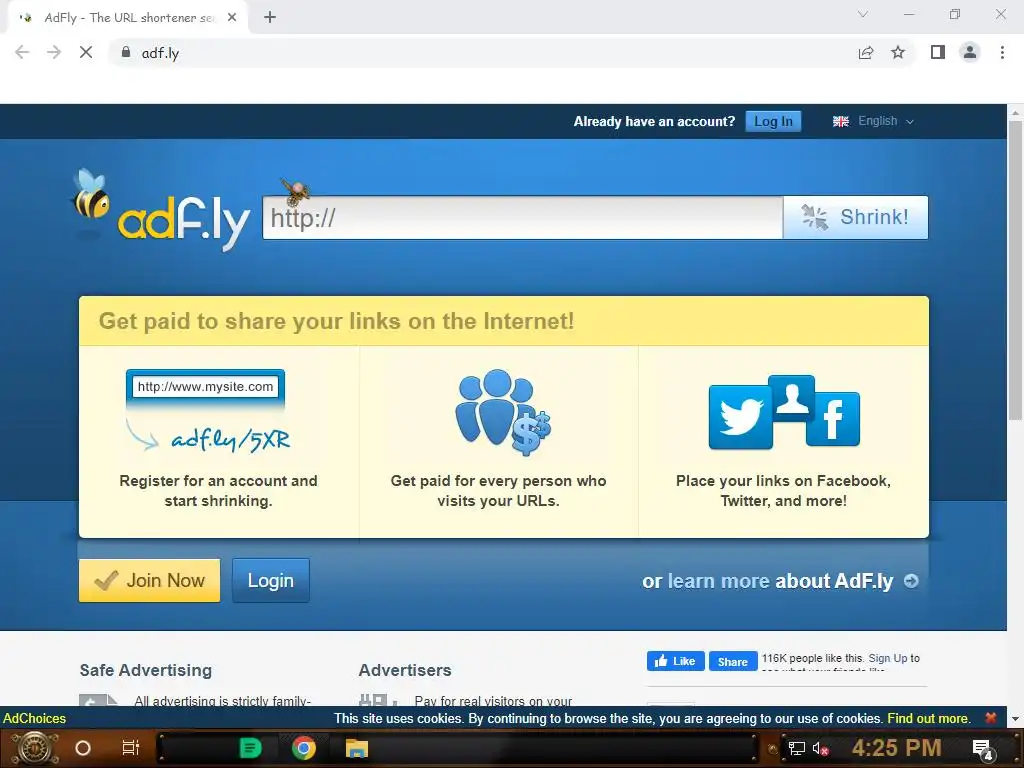Screen dimensions: 1024x768
Task: Open a new tab with plus button
Action: pyautogui.click(x=270, y=18)
